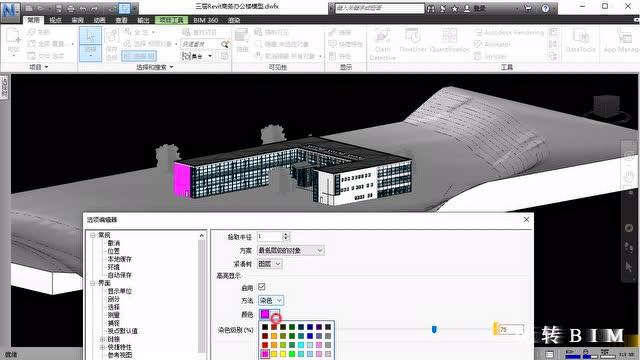Viewport: 640px width, 360px height.
Task: Switch to the BIM 360 ribbon tab
Action: [x=205, y=20]
